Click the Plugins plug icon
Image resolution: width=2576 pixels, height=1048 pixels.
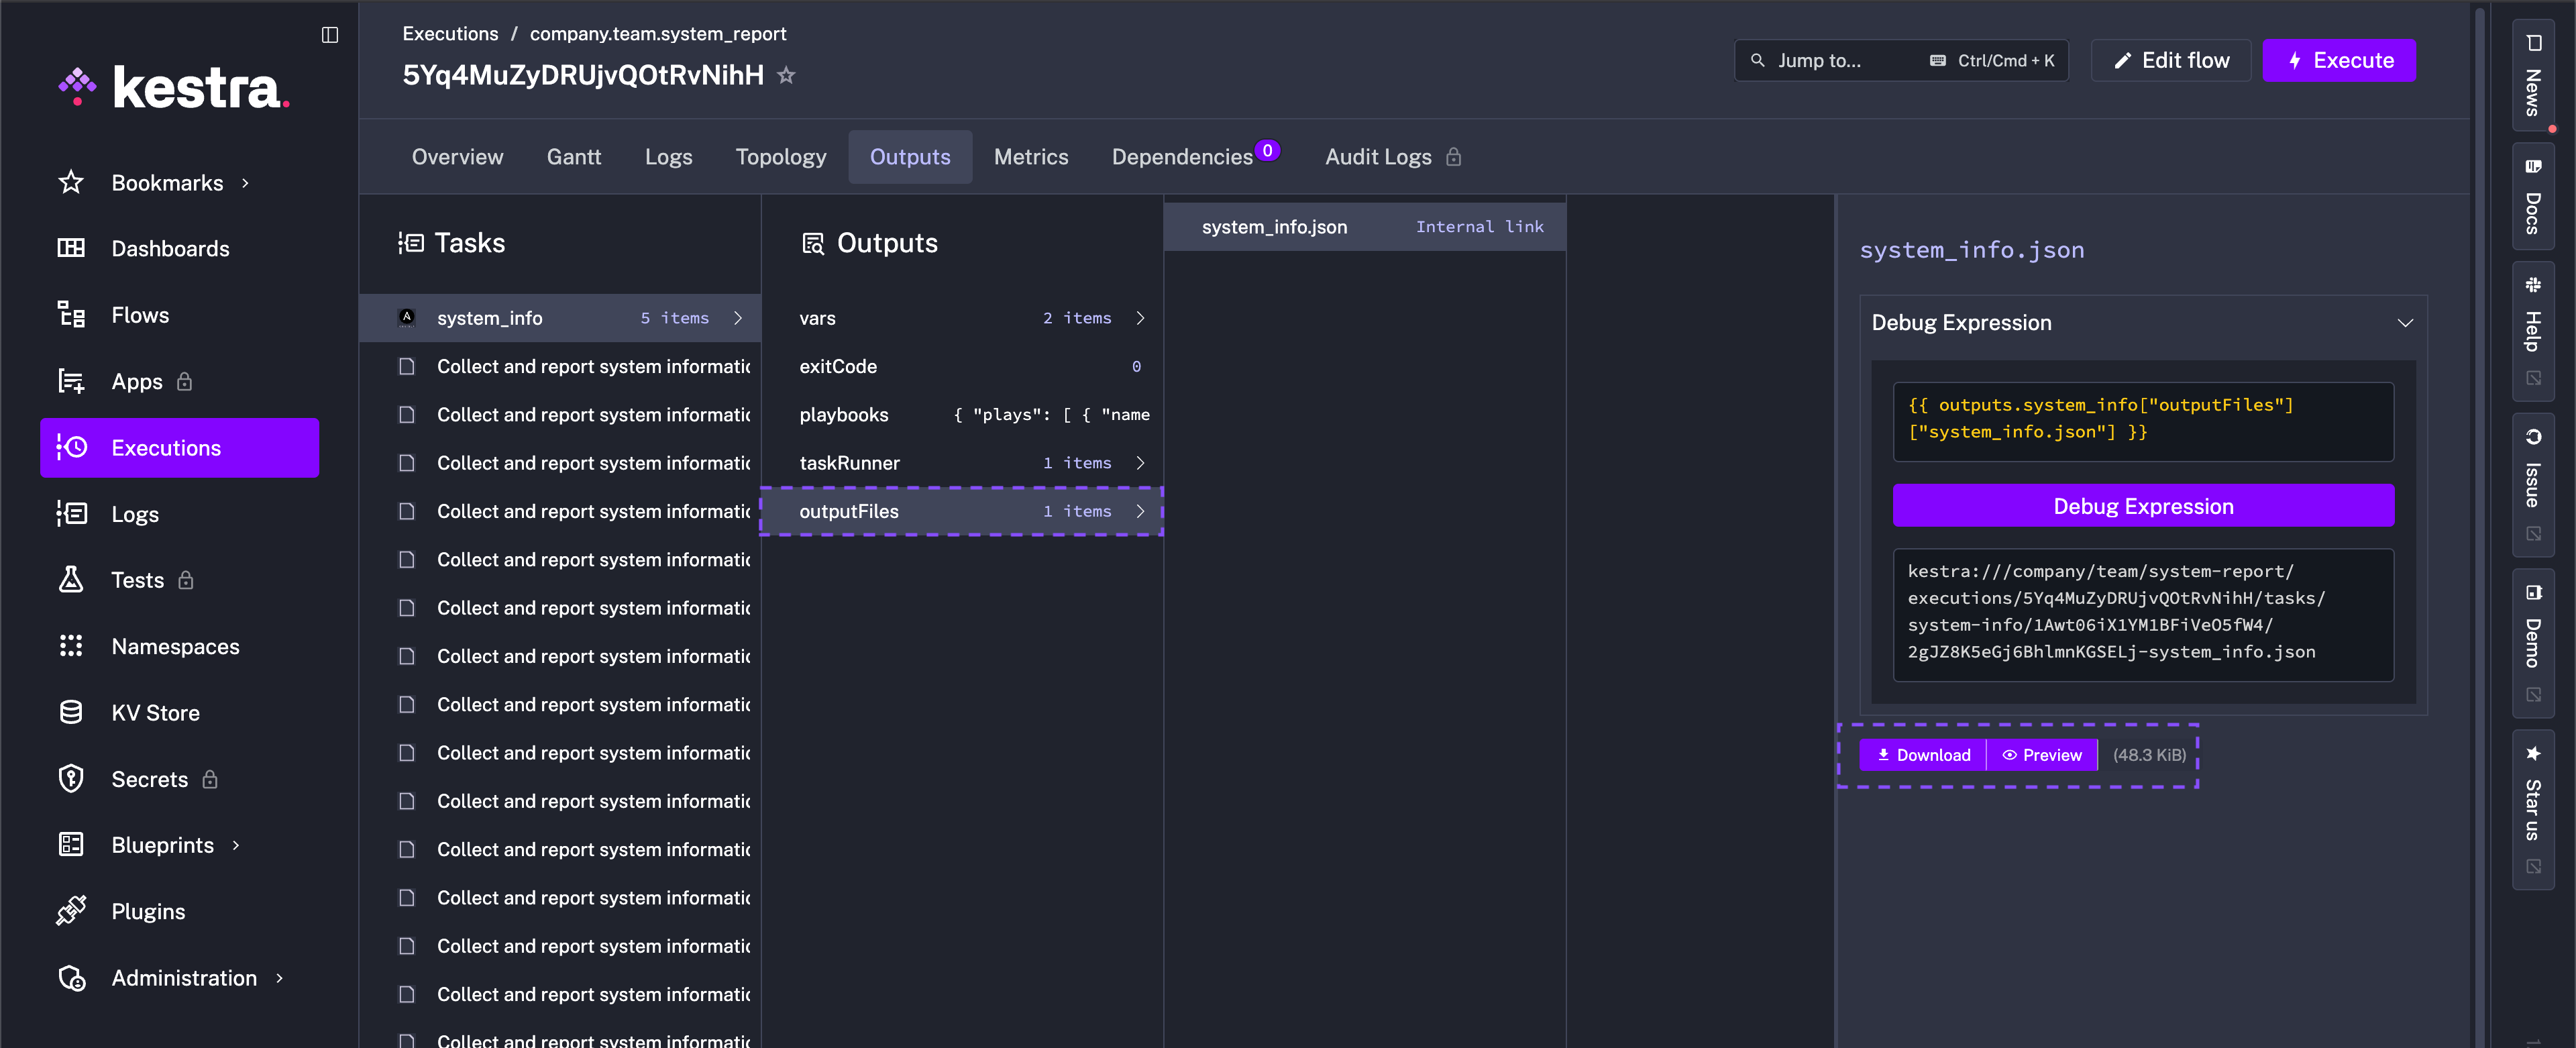(71, 911)
